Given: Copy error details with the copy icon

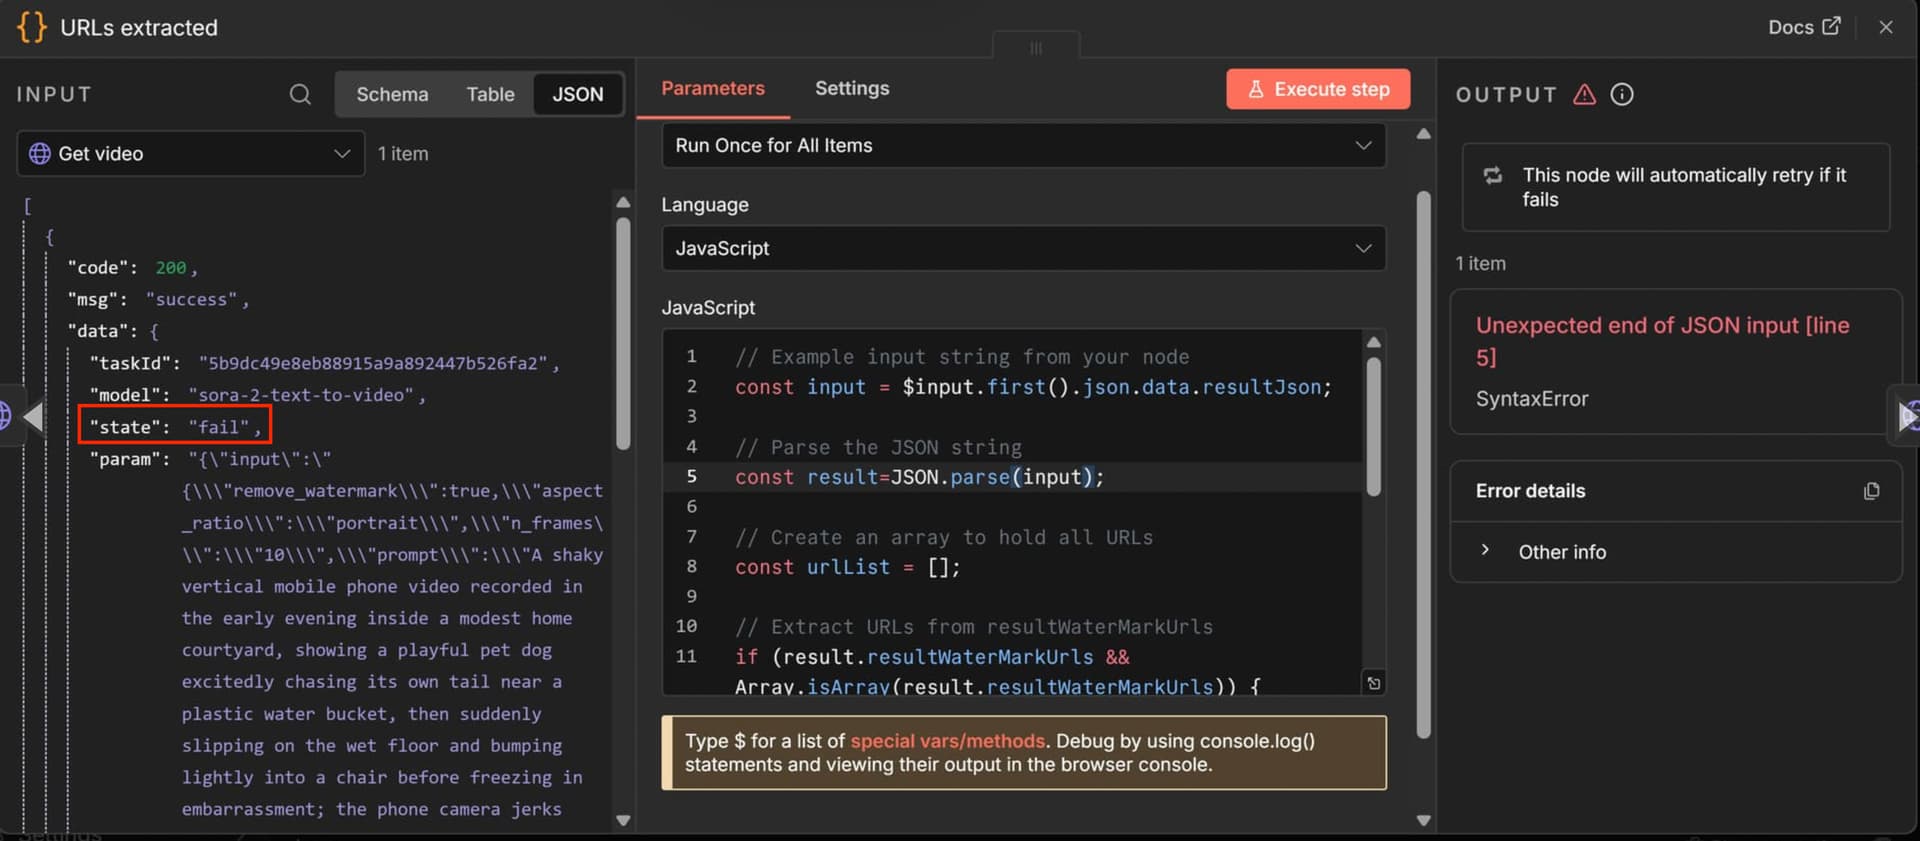Looking at the screenshot, I should pyautogui.click(x=1871, y=491).
